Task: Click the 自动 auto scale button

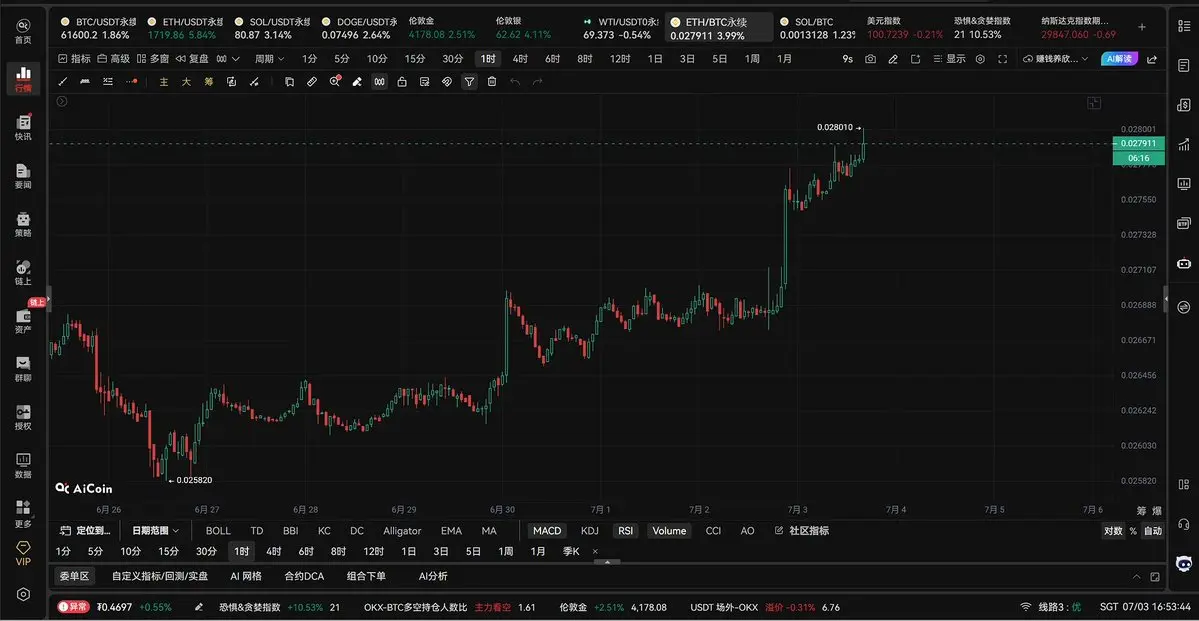Action: pos(1153,531)
